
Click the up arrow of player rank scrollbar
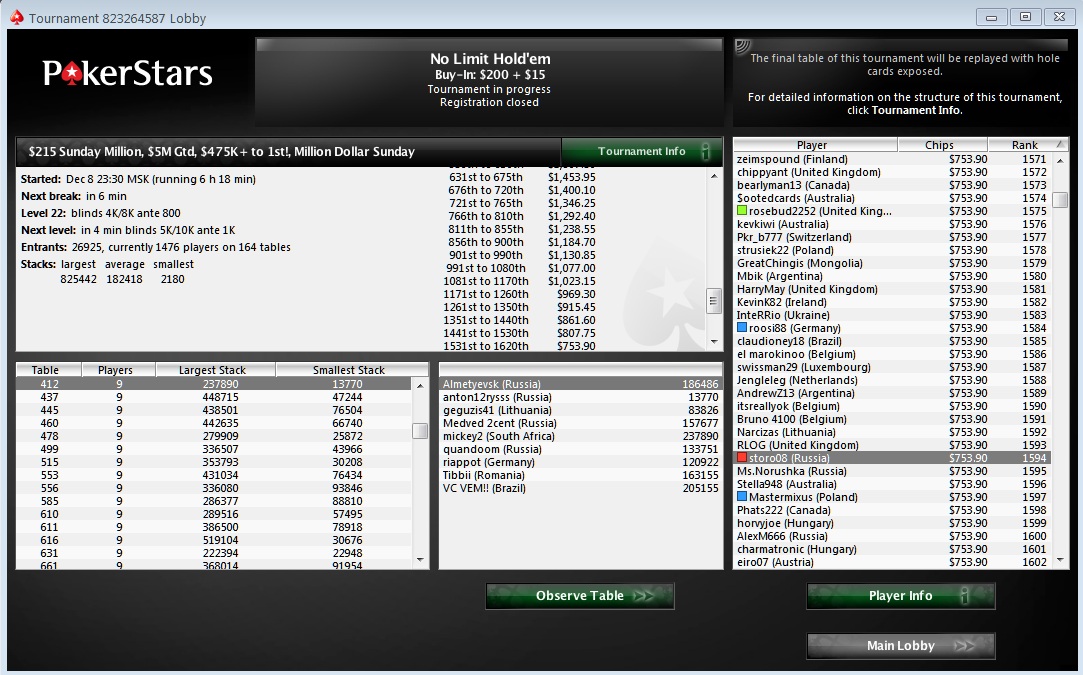1060,160
